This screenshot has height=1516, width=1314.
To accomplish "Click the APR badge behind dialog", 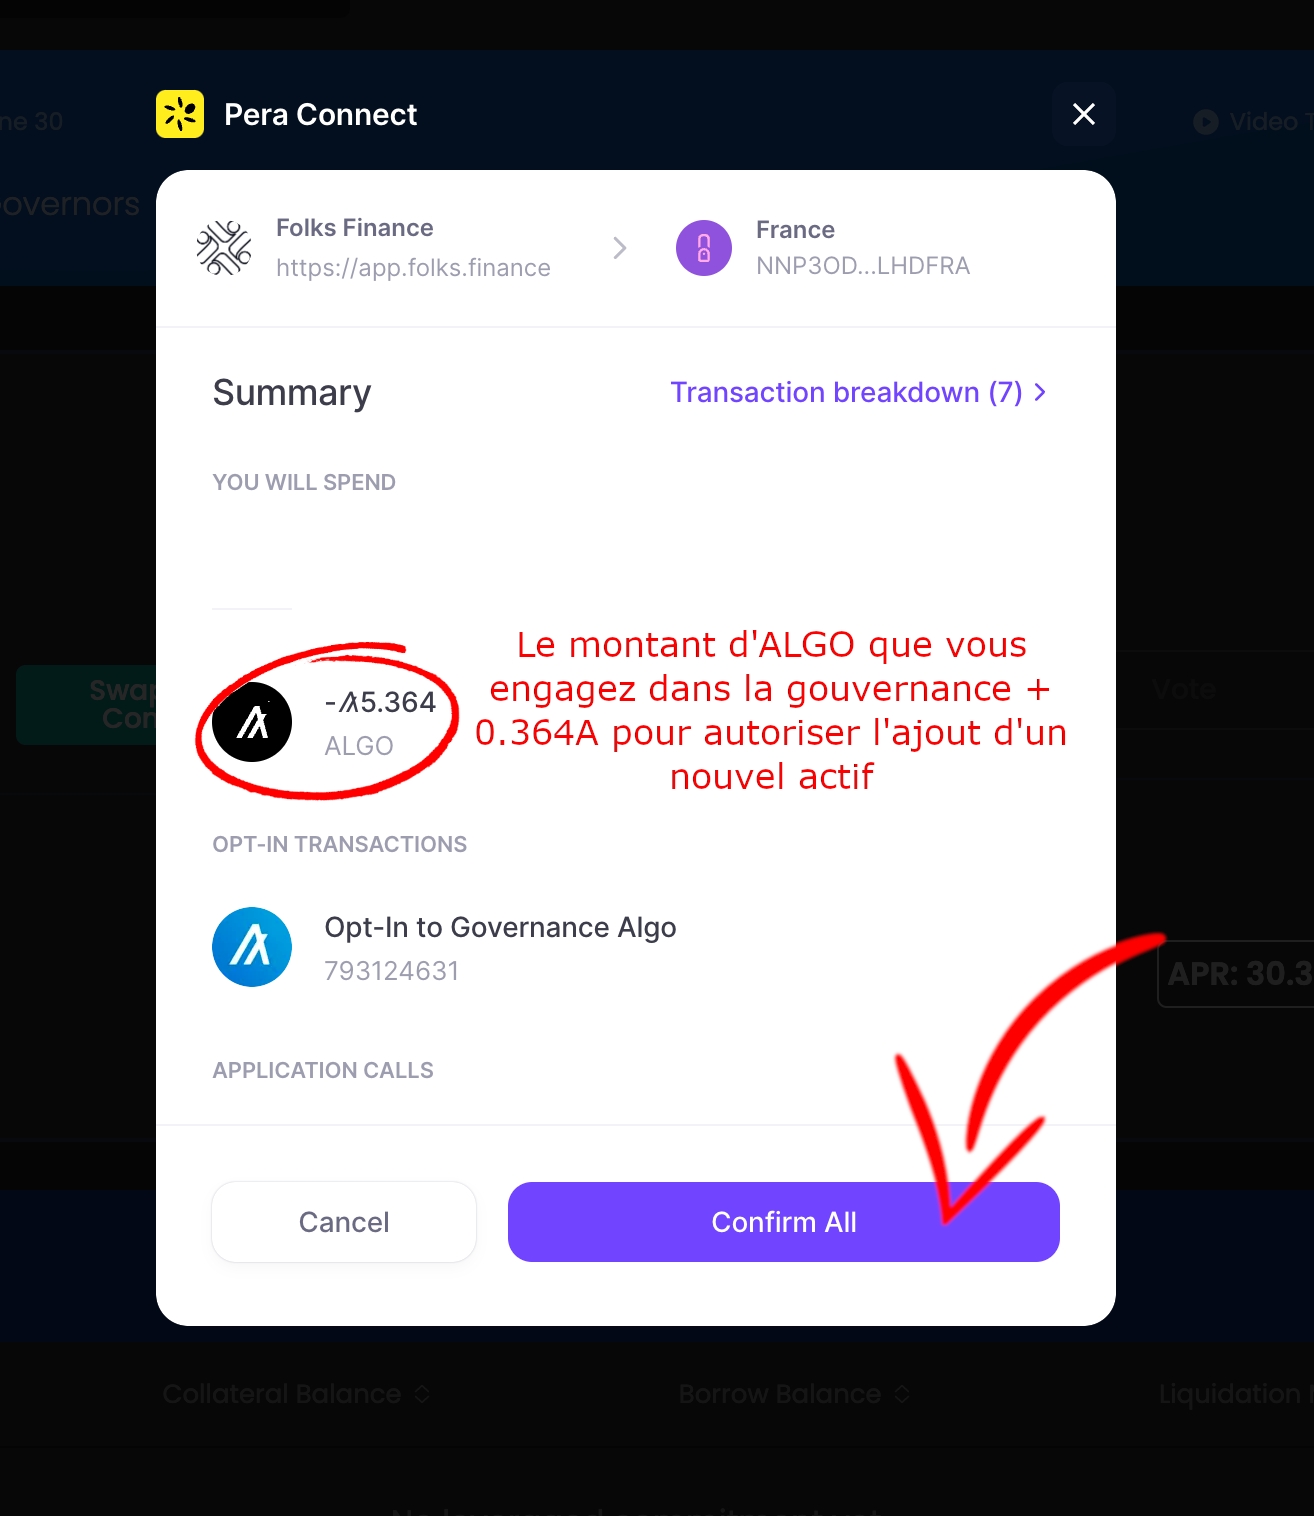I will (x=1236, y=973).
